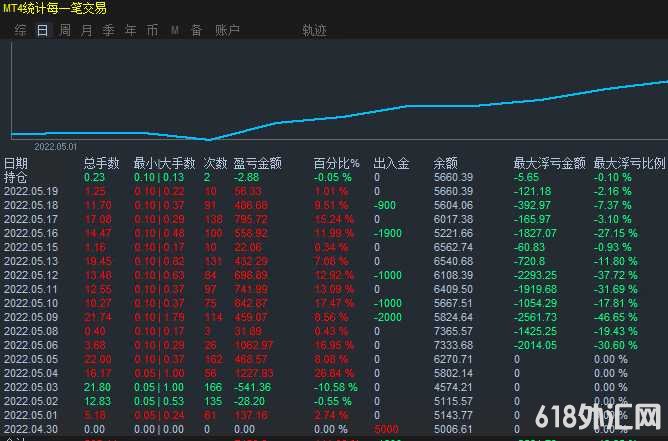Click the 盈亏金额 column header
Image resolution: width=668 pixels, height=441 pixels.
pos(257,163)
